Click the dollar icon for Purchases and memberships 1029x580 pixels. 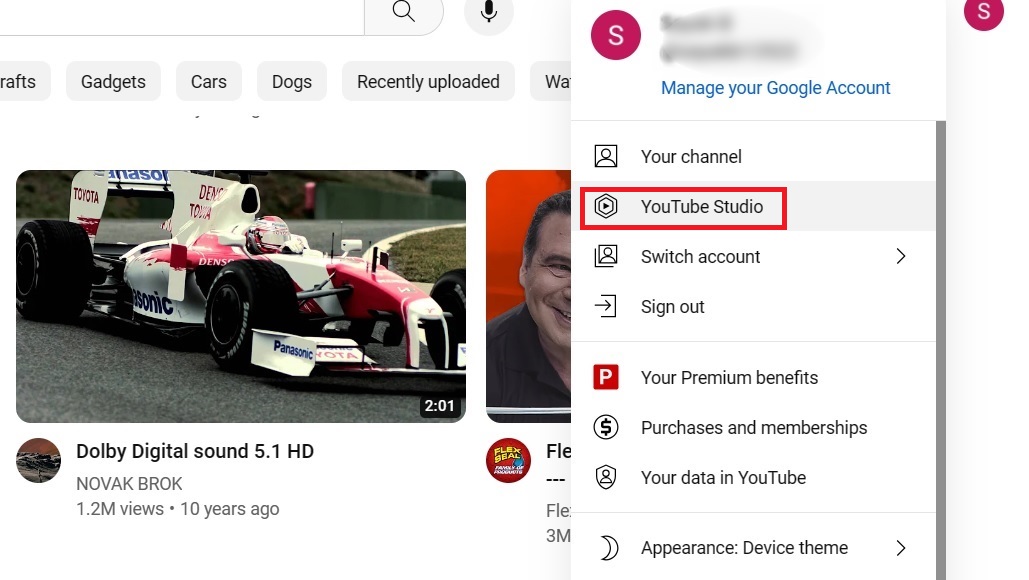[605, 427]
